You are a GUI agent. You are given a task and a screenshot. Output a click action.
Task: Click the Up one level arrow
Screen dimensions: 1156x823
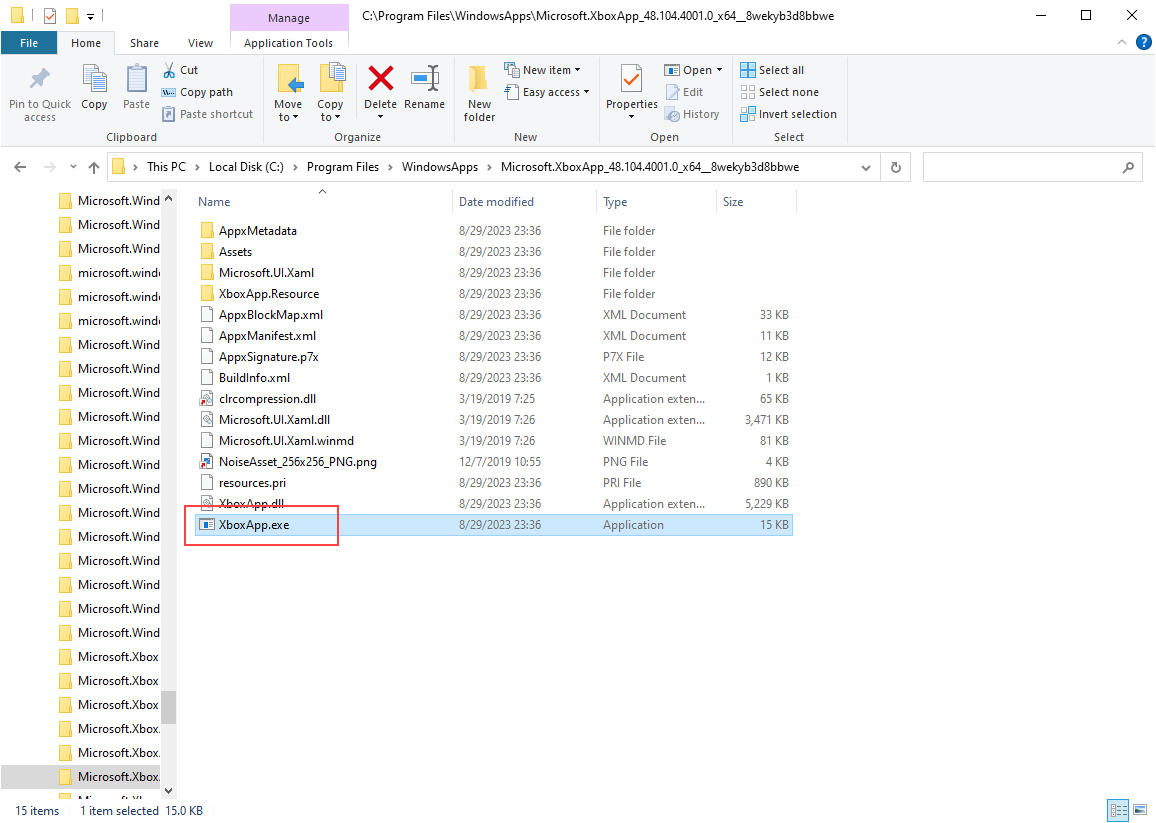click(94, 167)
